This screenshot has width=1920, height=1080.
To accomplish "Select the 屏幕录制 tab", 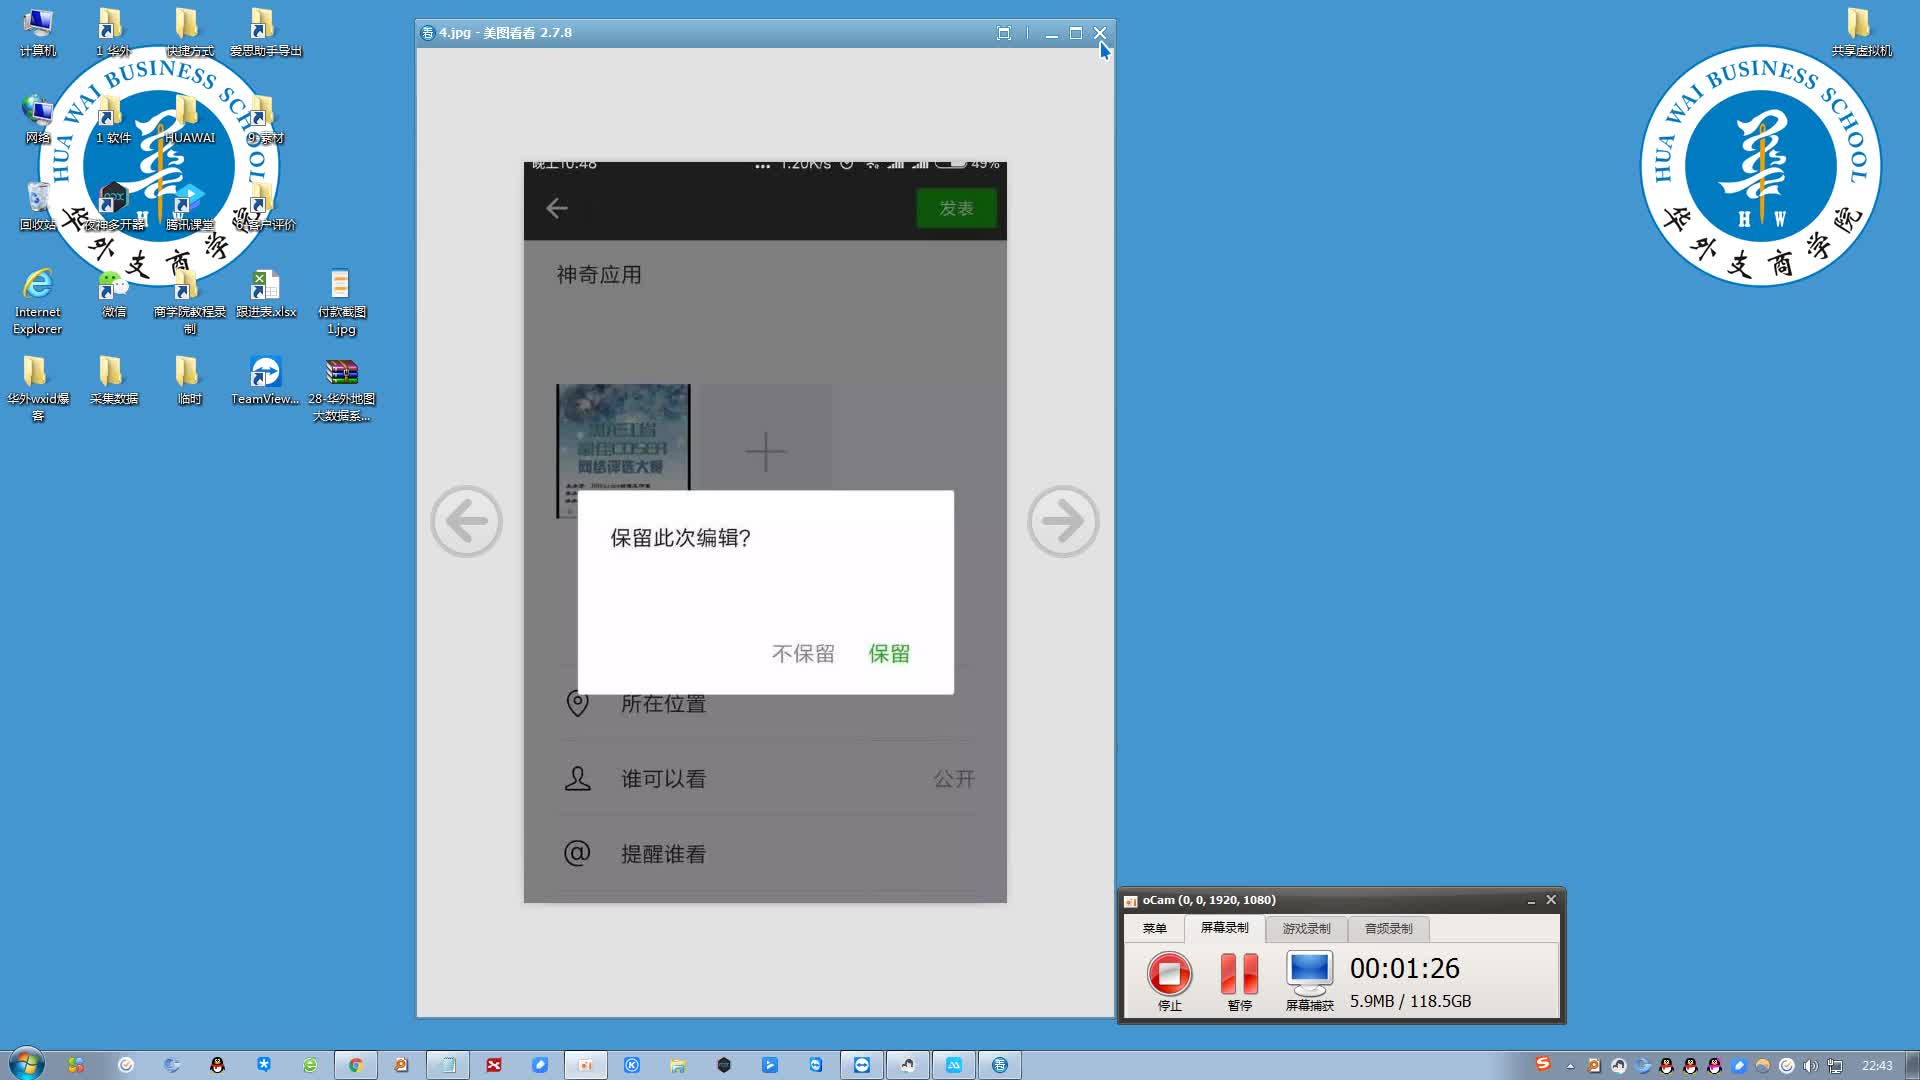I will (x=1224, y=928).
